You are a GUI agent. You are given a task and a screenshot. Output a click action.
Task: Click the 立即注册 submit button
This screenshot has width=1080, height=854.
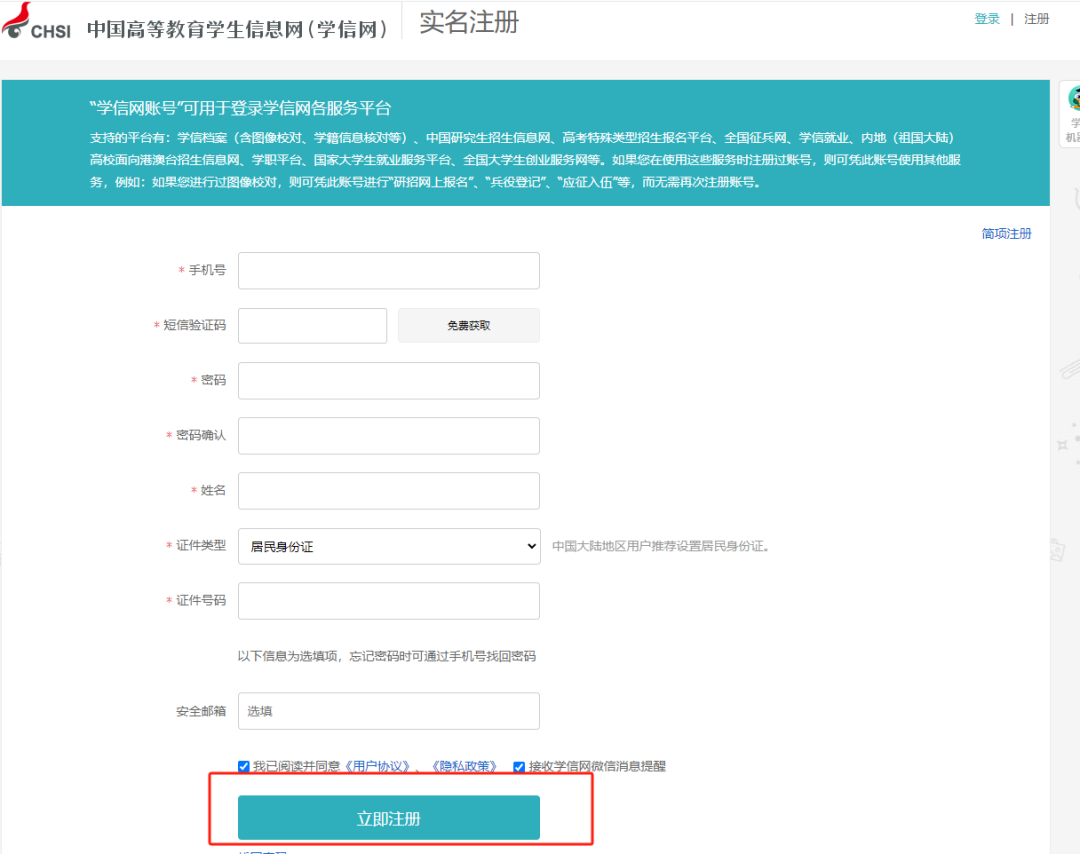pos(388,818)
